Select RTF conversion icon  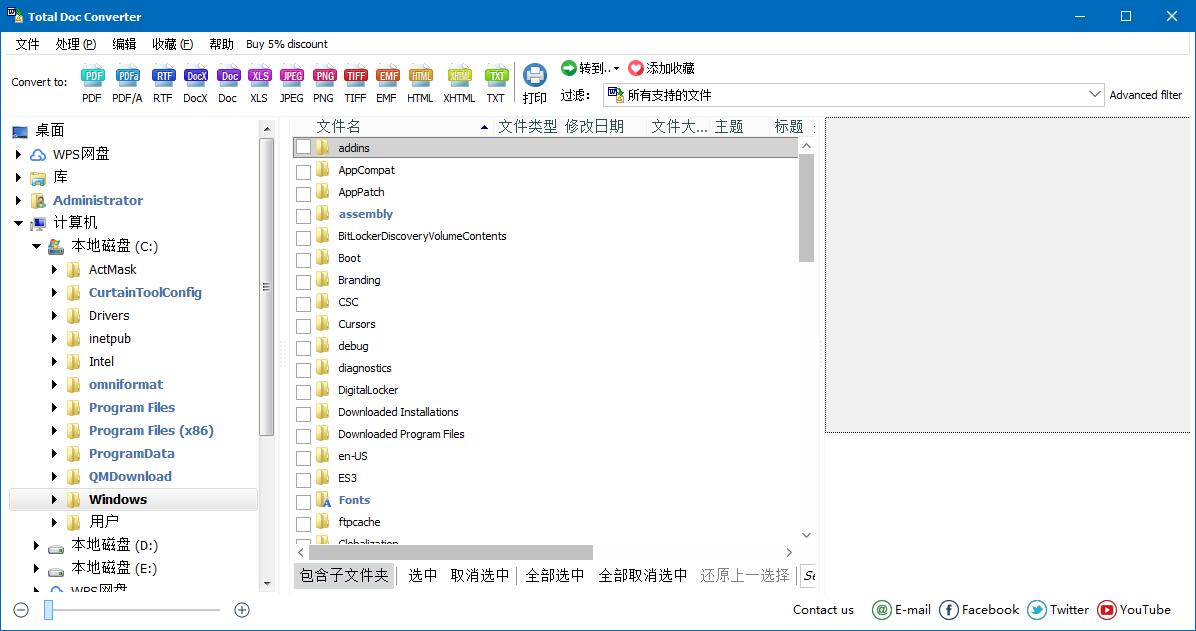pos(163,76)
